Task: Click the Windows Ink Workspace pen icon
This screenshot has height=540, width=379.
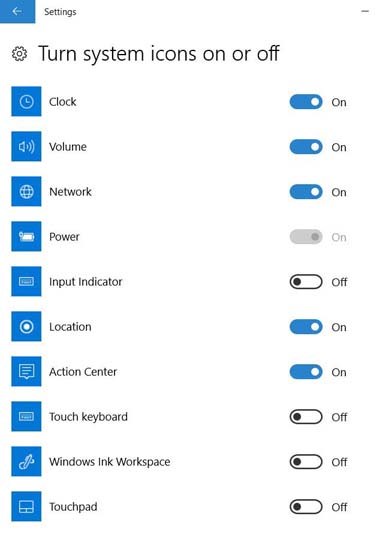Action: (26, 461)
